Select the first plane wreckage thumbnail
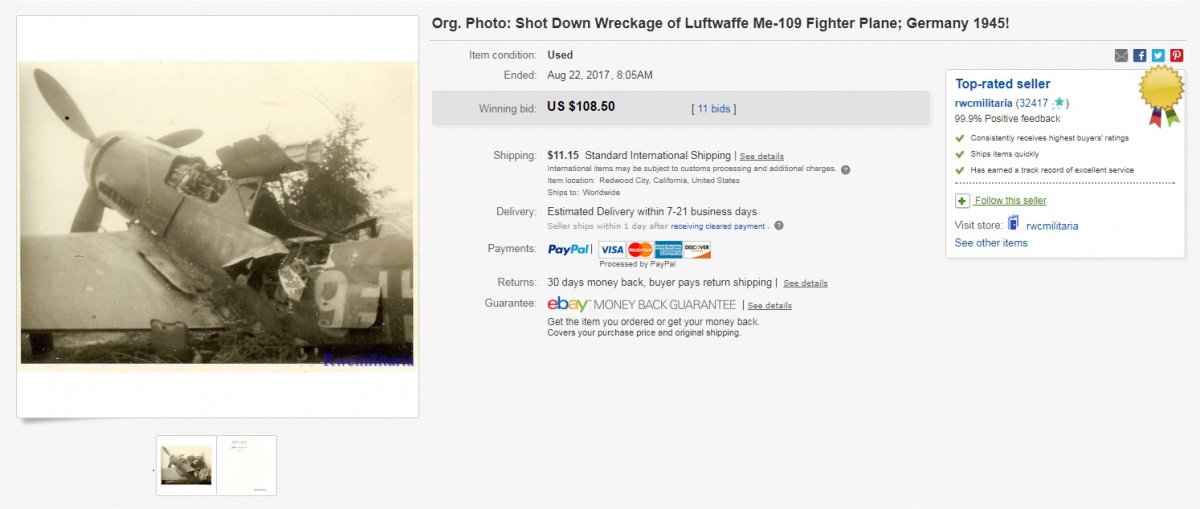 [x=187, y=465]
